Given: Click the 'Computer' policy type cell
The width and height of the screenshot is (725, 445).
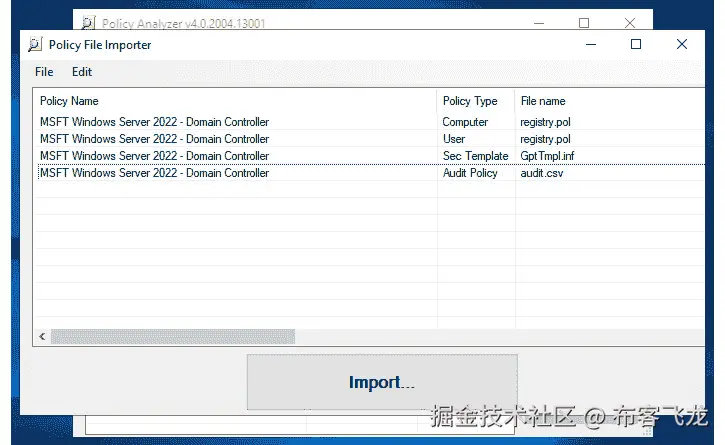Looking at the screenshot, I should point(465,122).
